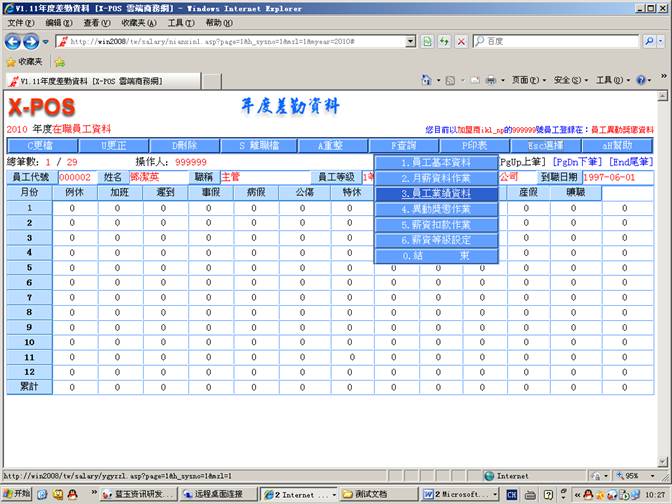The width and height of the screenshot is (672, 504).
Task: Click the Home icon in command bar
Action: (426, 80)
